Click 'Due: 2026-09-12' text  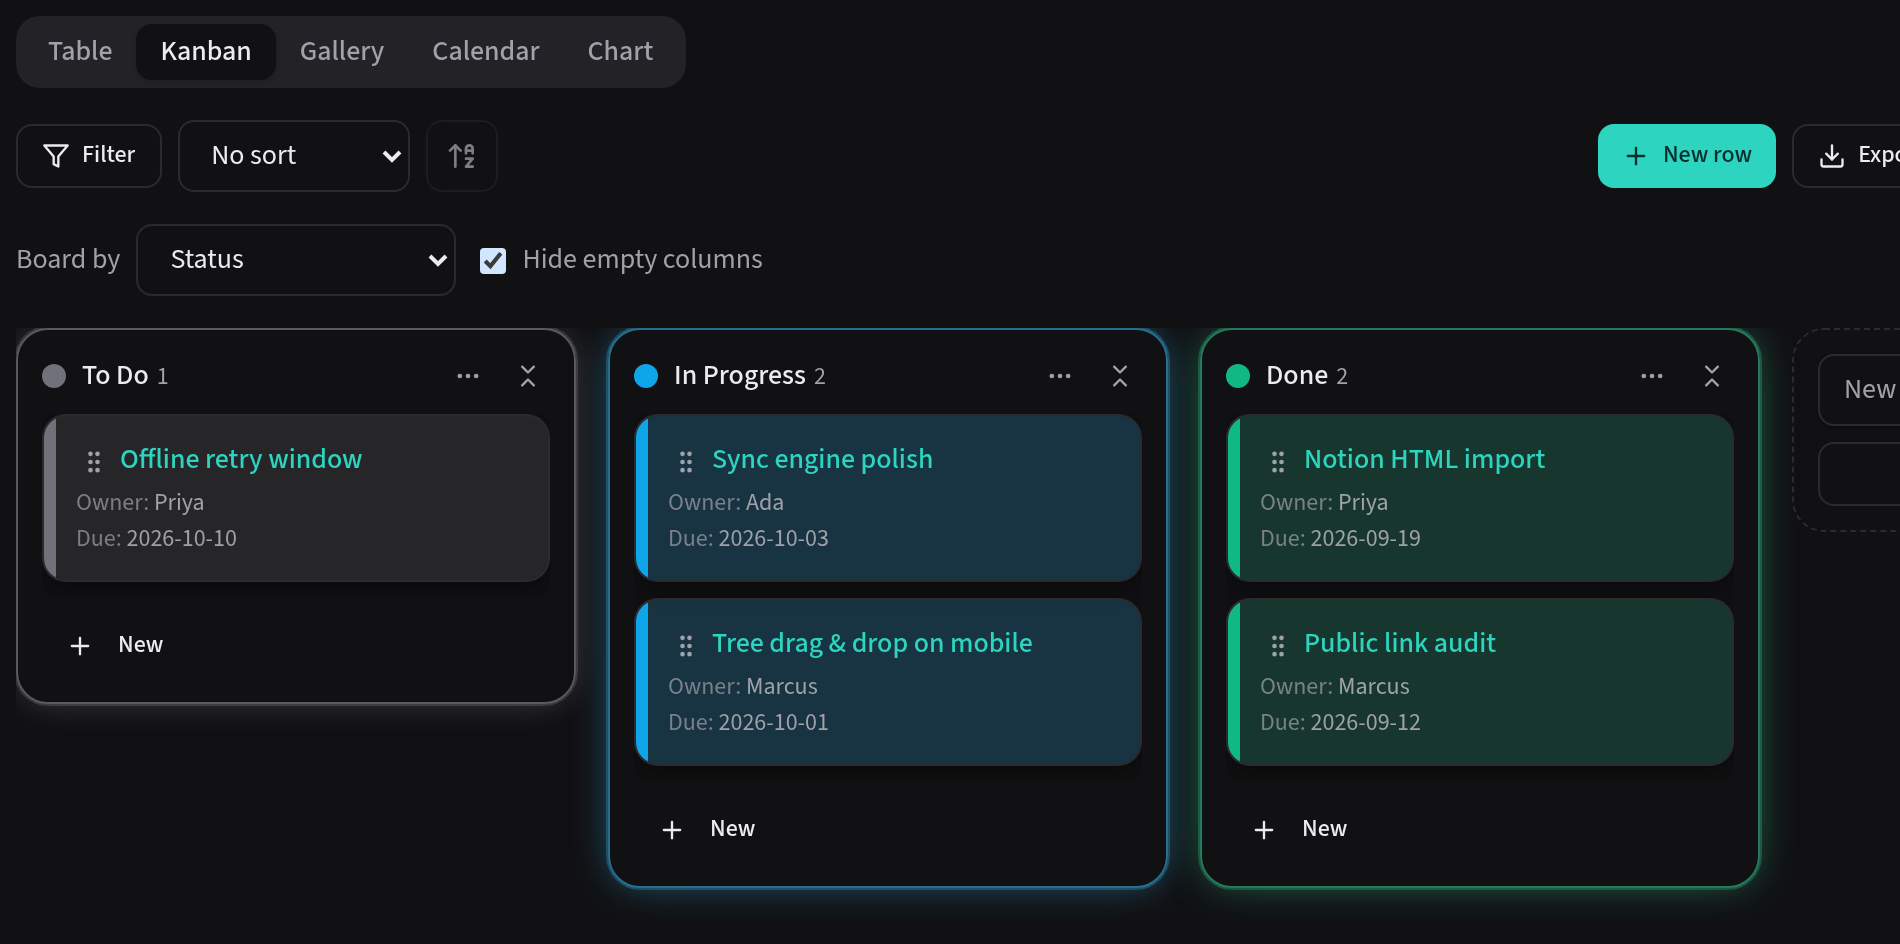(1340, 722)
